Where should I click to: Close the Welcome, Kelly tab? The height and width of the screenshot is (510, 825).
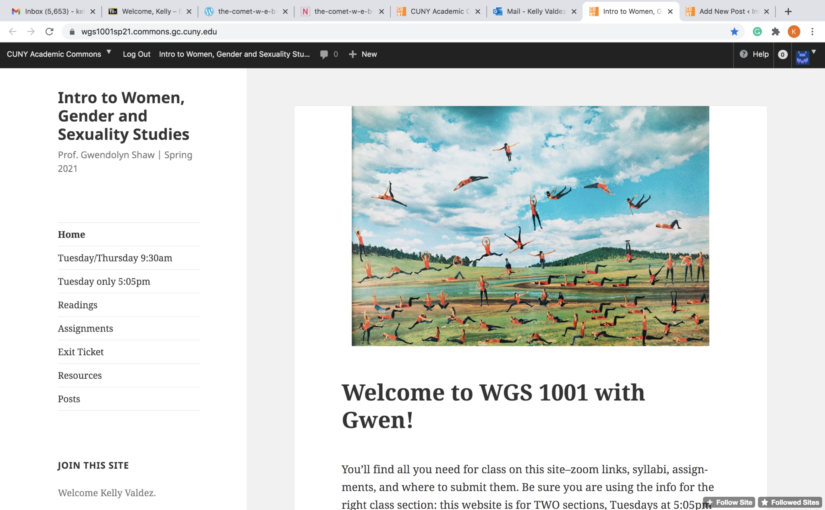pyautogui.click(x=189, y=11)
